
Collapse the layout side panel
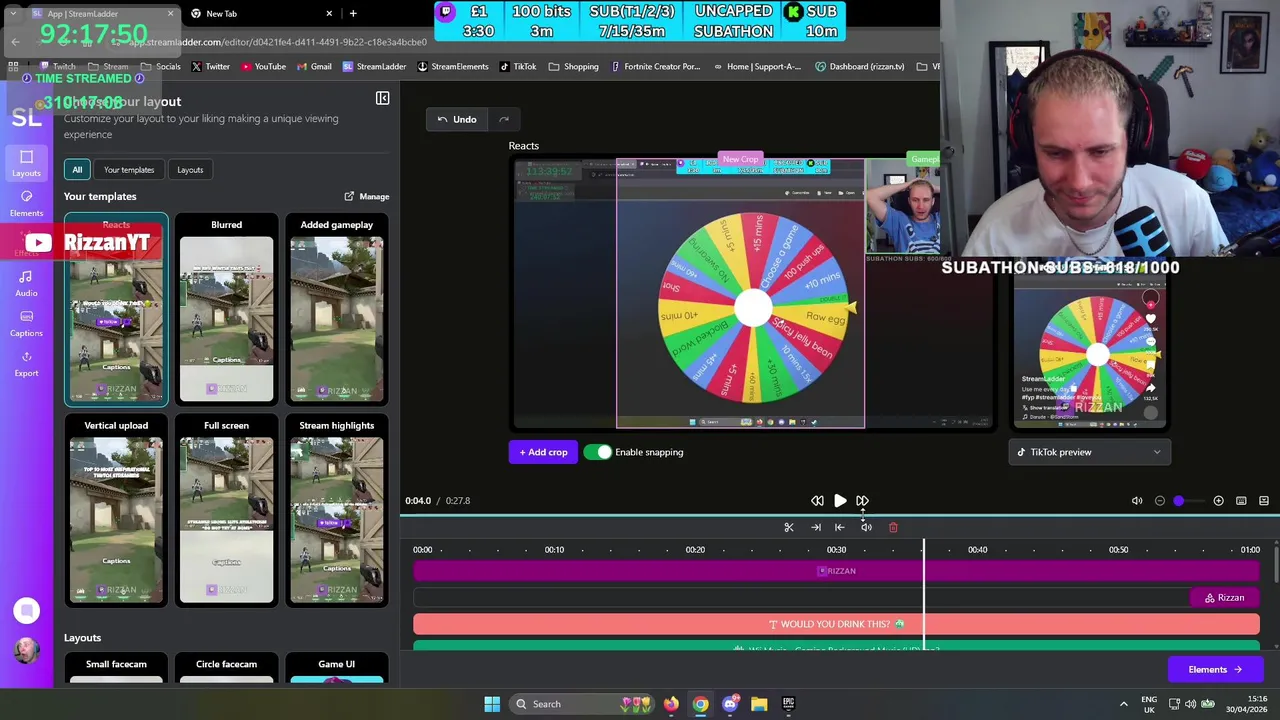[x=382, y=98]
